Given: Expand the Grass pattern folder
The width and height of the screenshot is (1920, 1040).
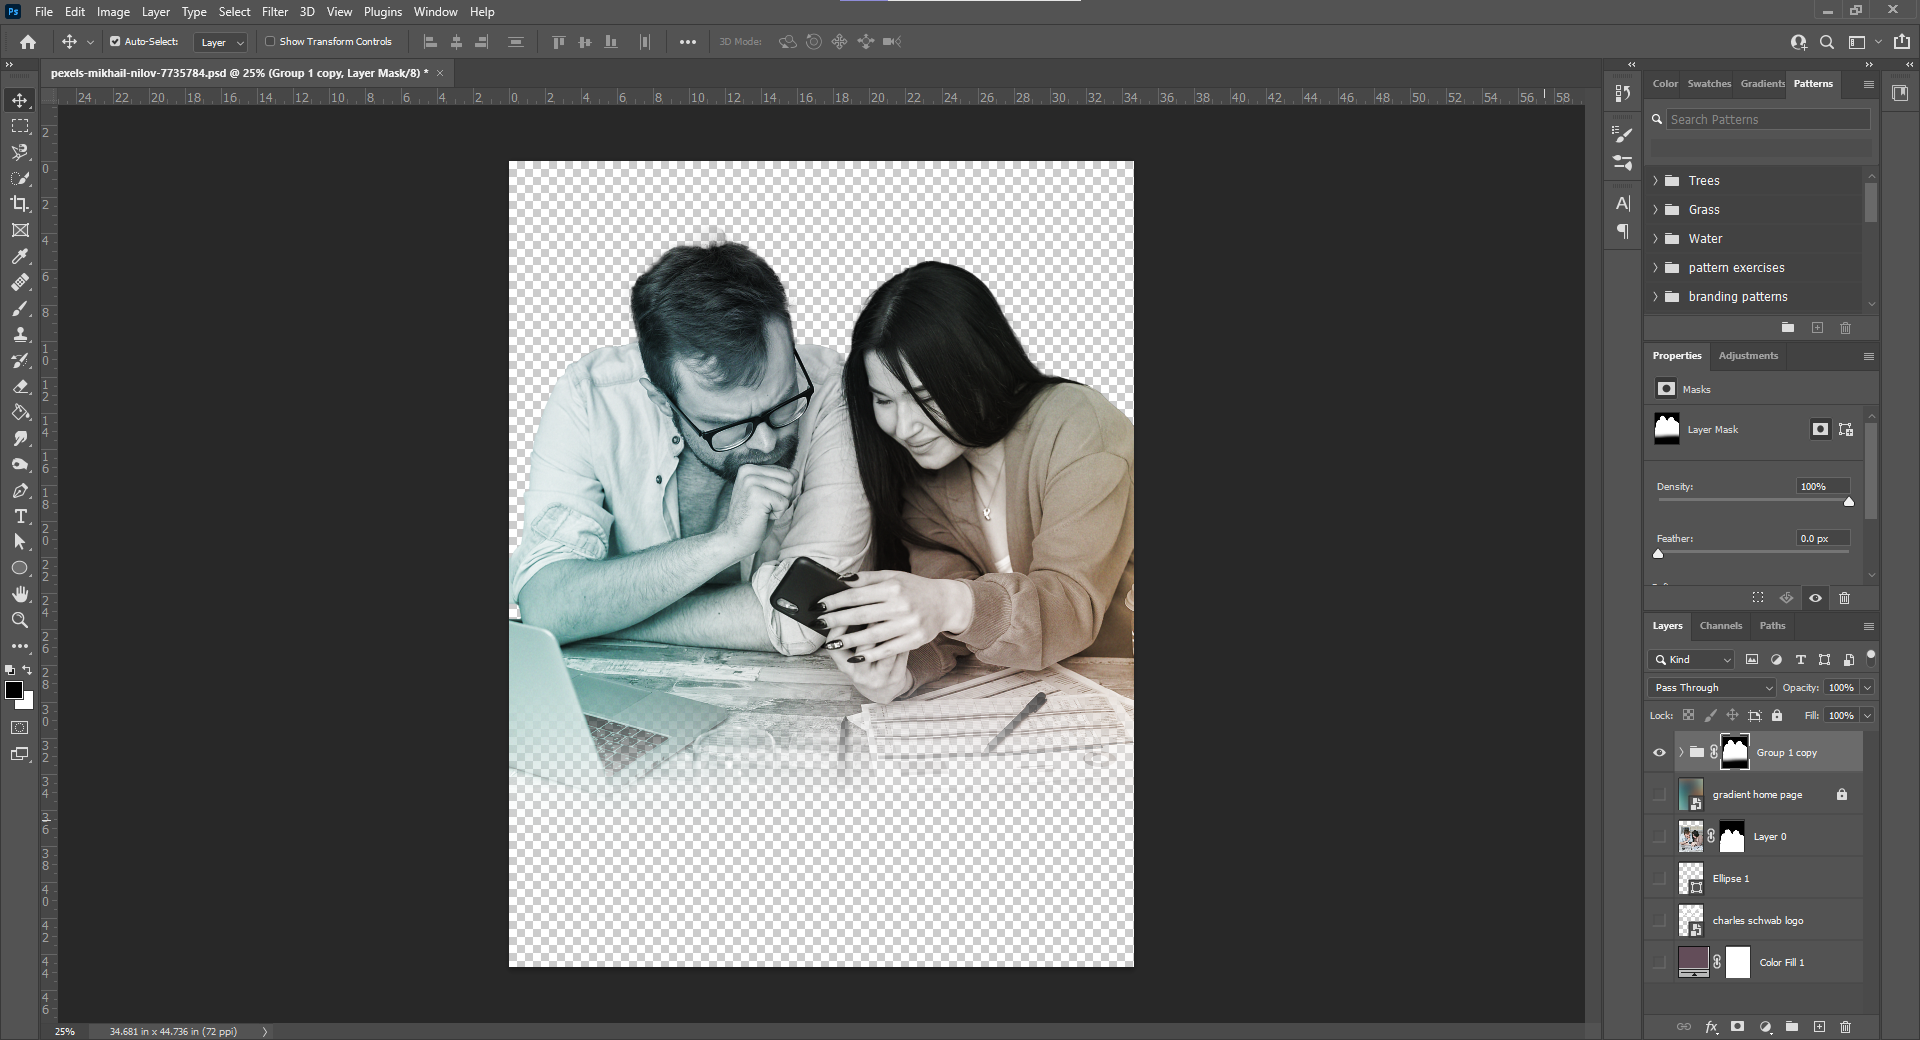Looking at the screenshot, I should [1656, 210].
